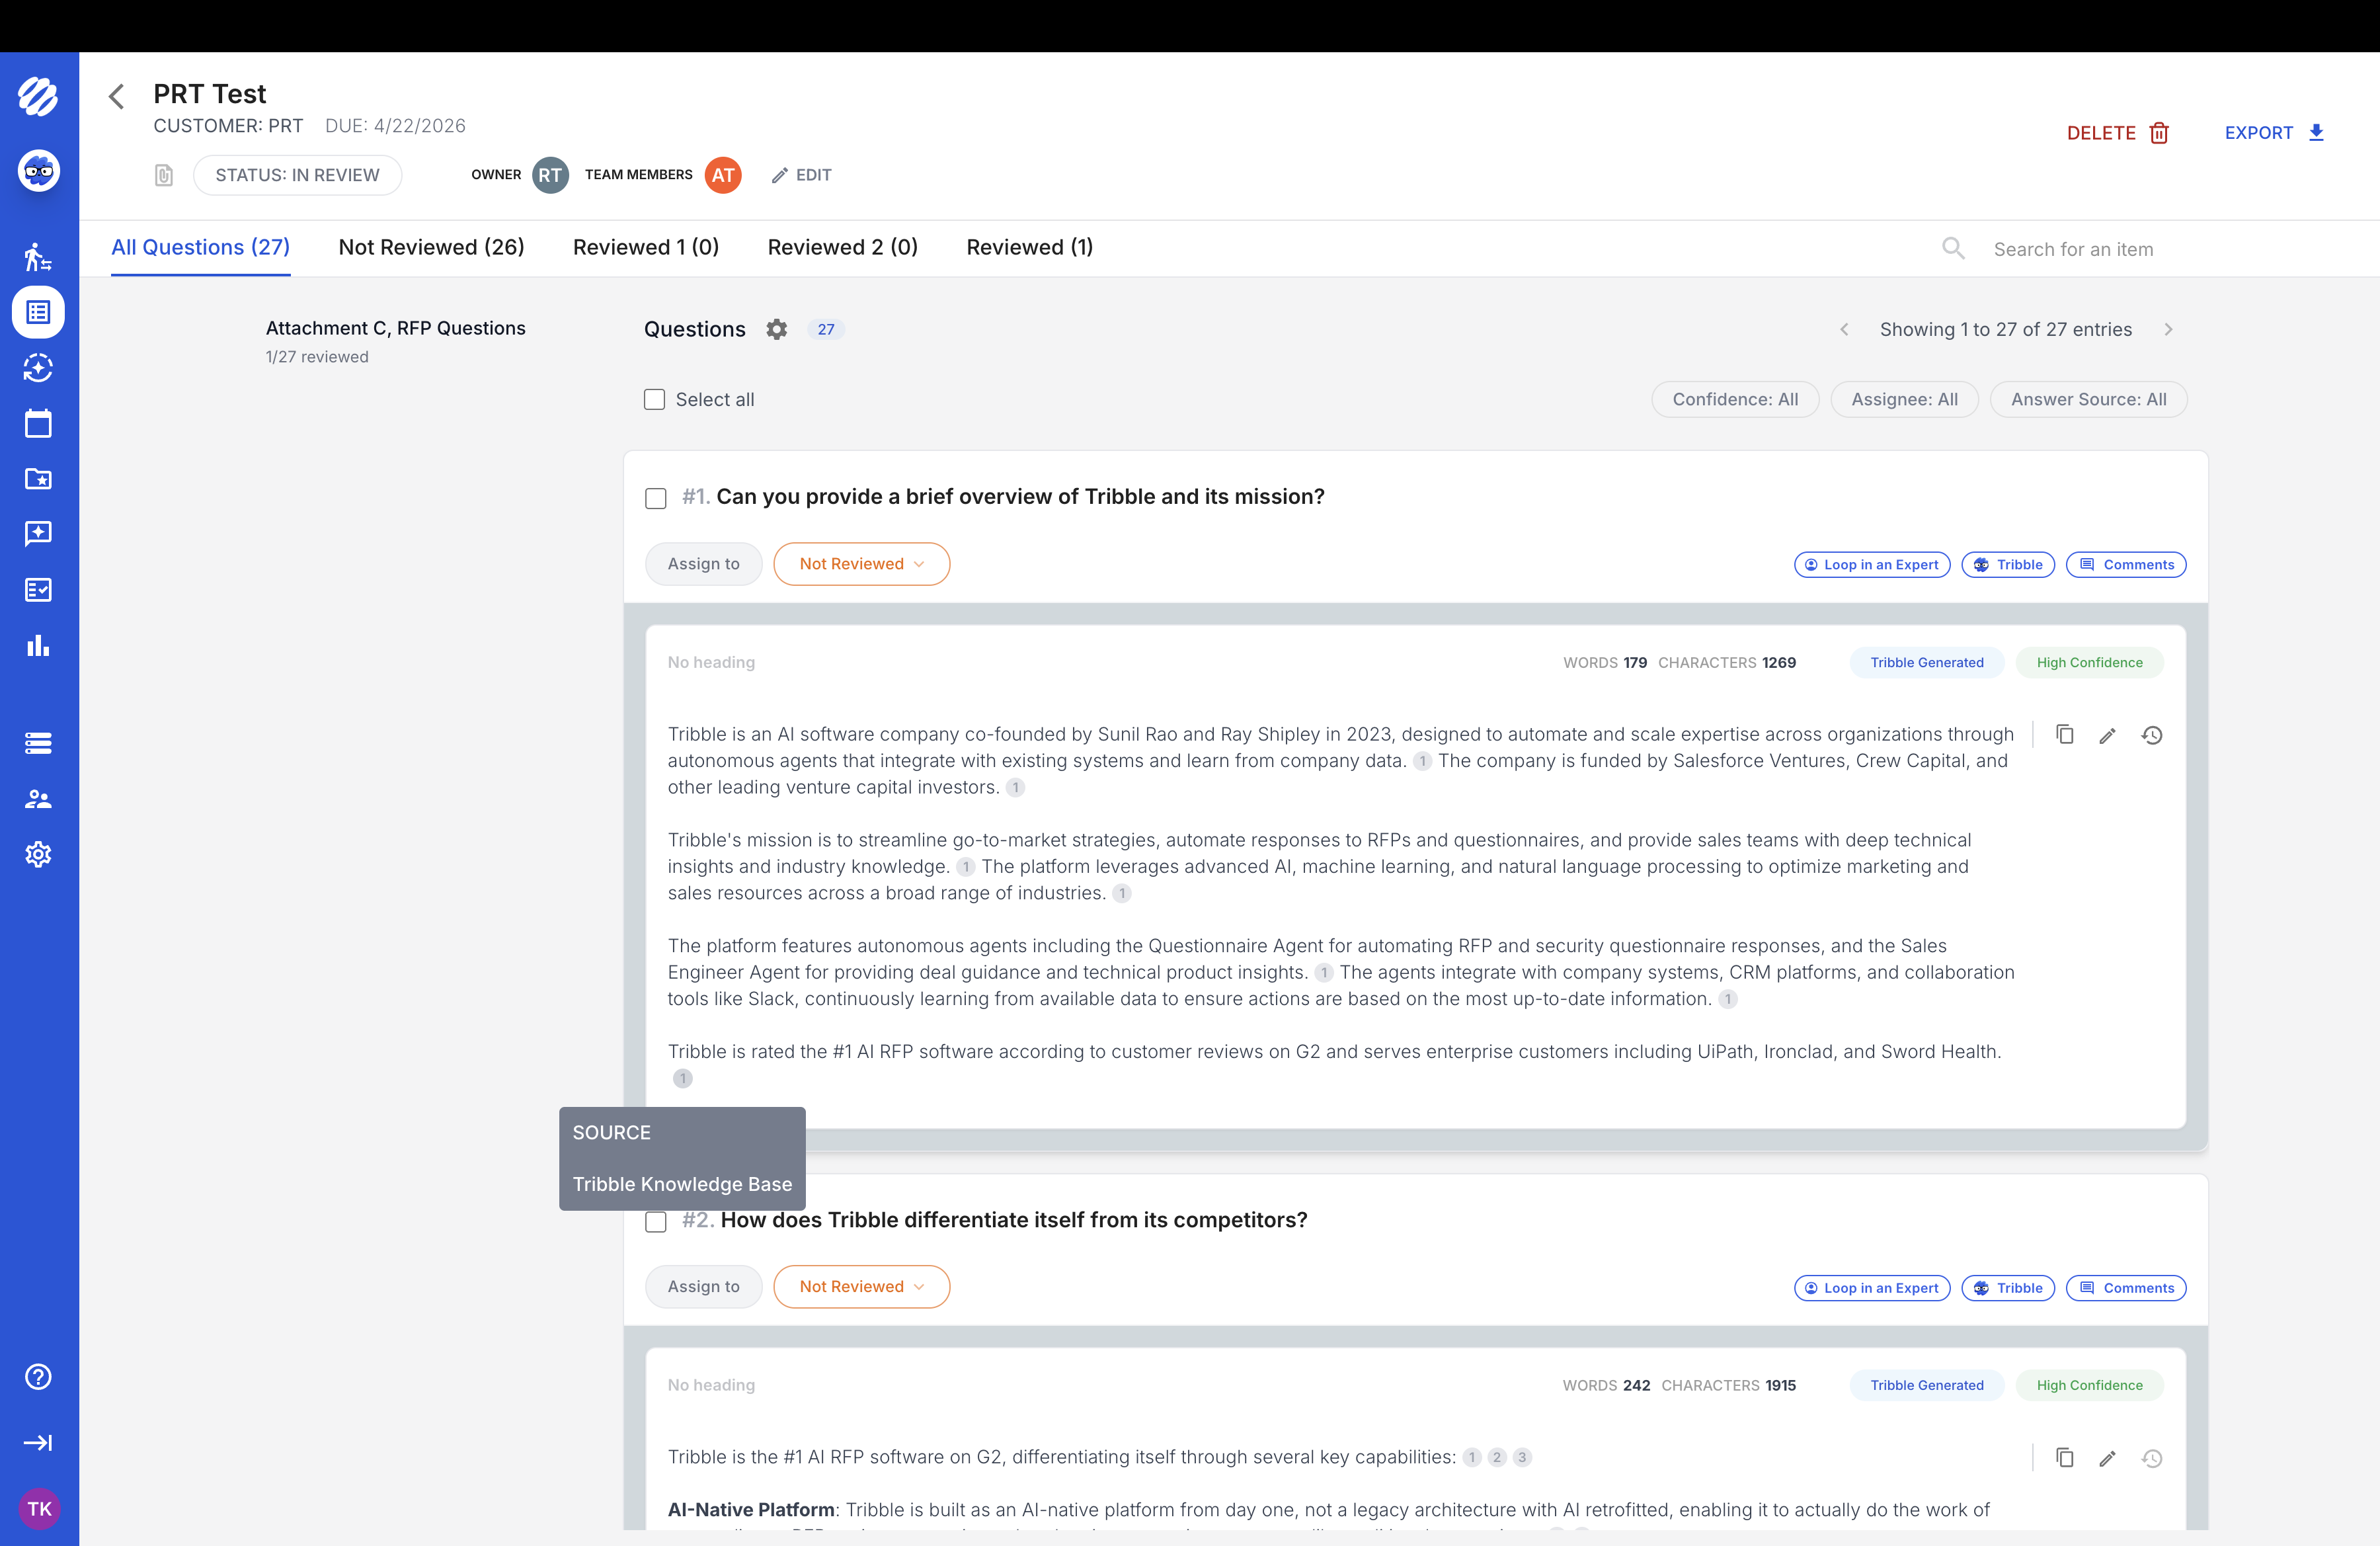Open the Assignee: All filter
Screen dimensions: 2380x1546
(x=1904, y=399)
